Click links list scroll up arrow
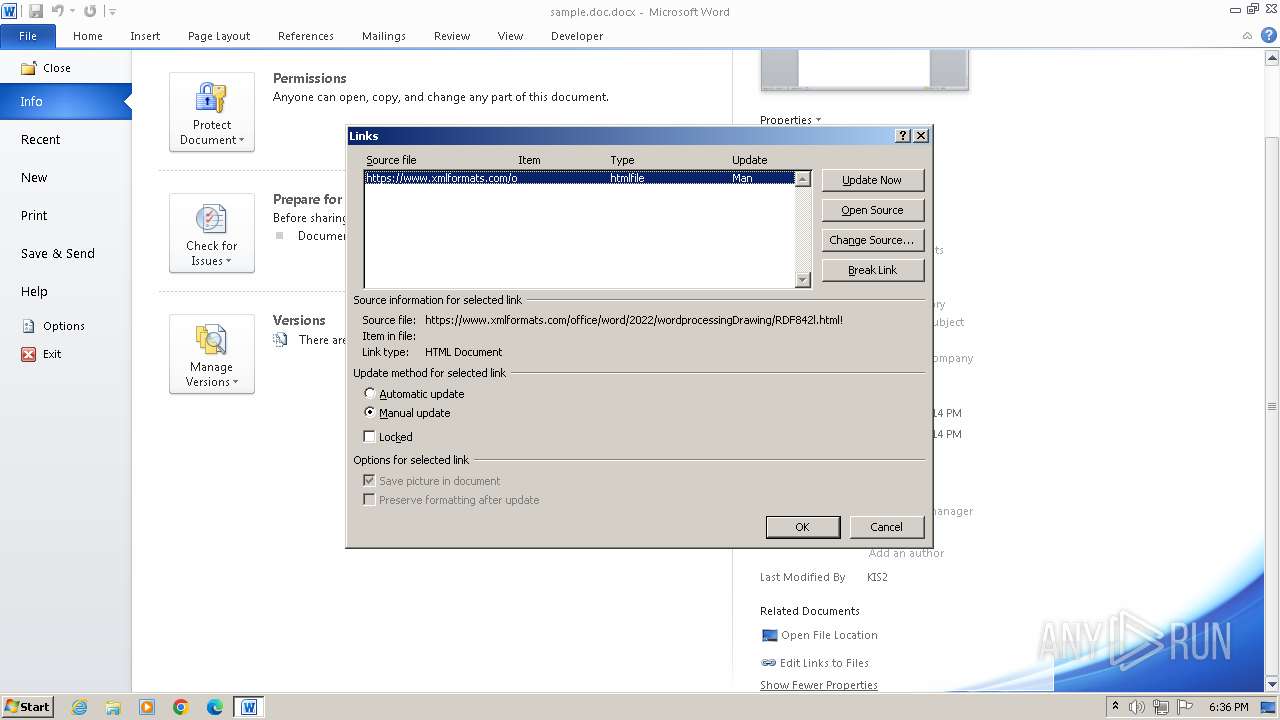1280x720 pixels. [802, 179]
